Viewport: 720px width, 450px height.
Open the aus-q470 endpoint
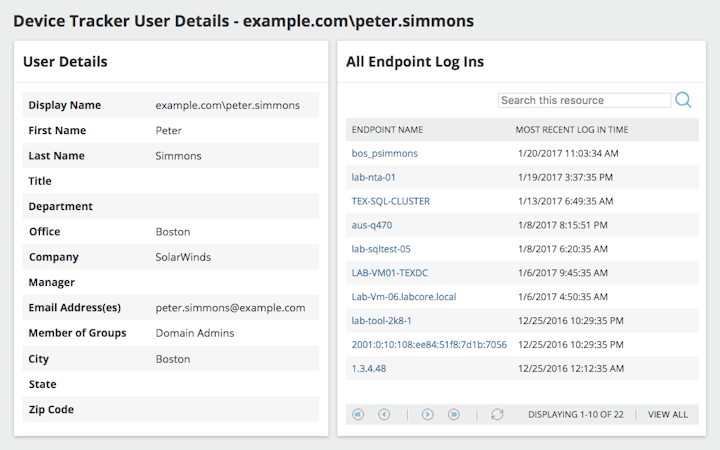click(372, 225)
